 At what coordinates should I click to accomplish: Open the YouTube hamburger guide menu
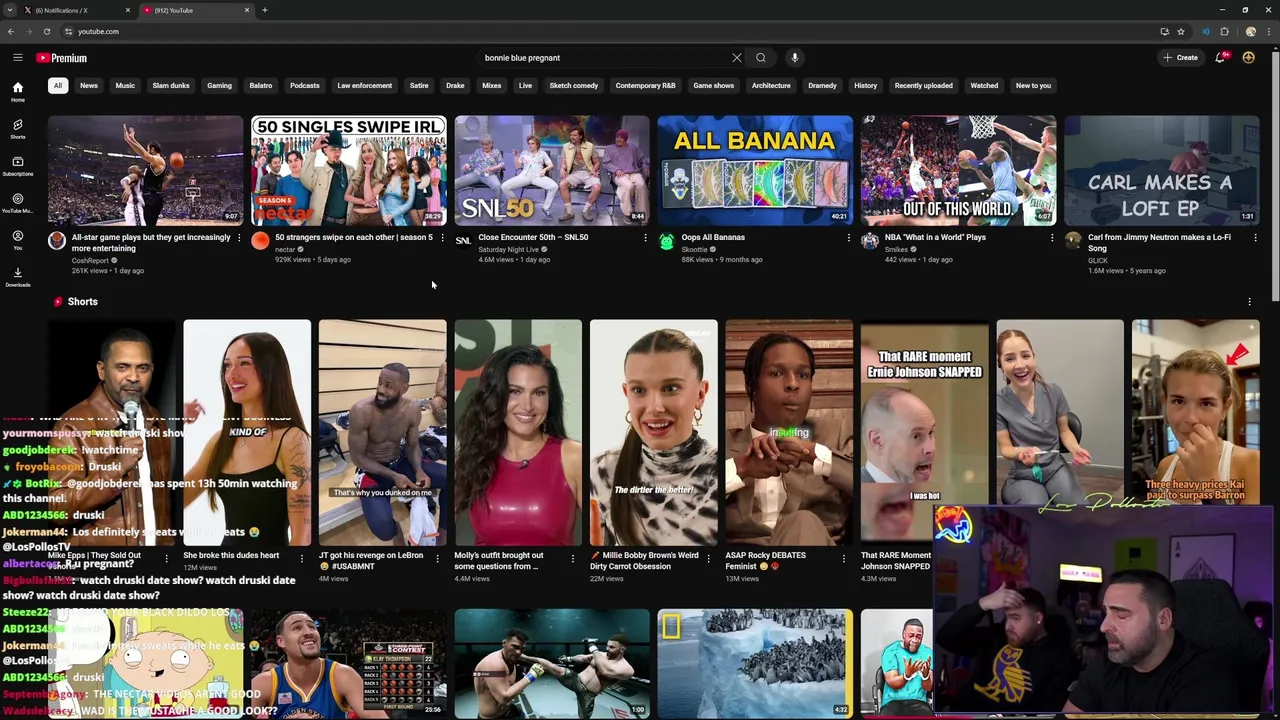pyautogui.click(x=17, y=58)
